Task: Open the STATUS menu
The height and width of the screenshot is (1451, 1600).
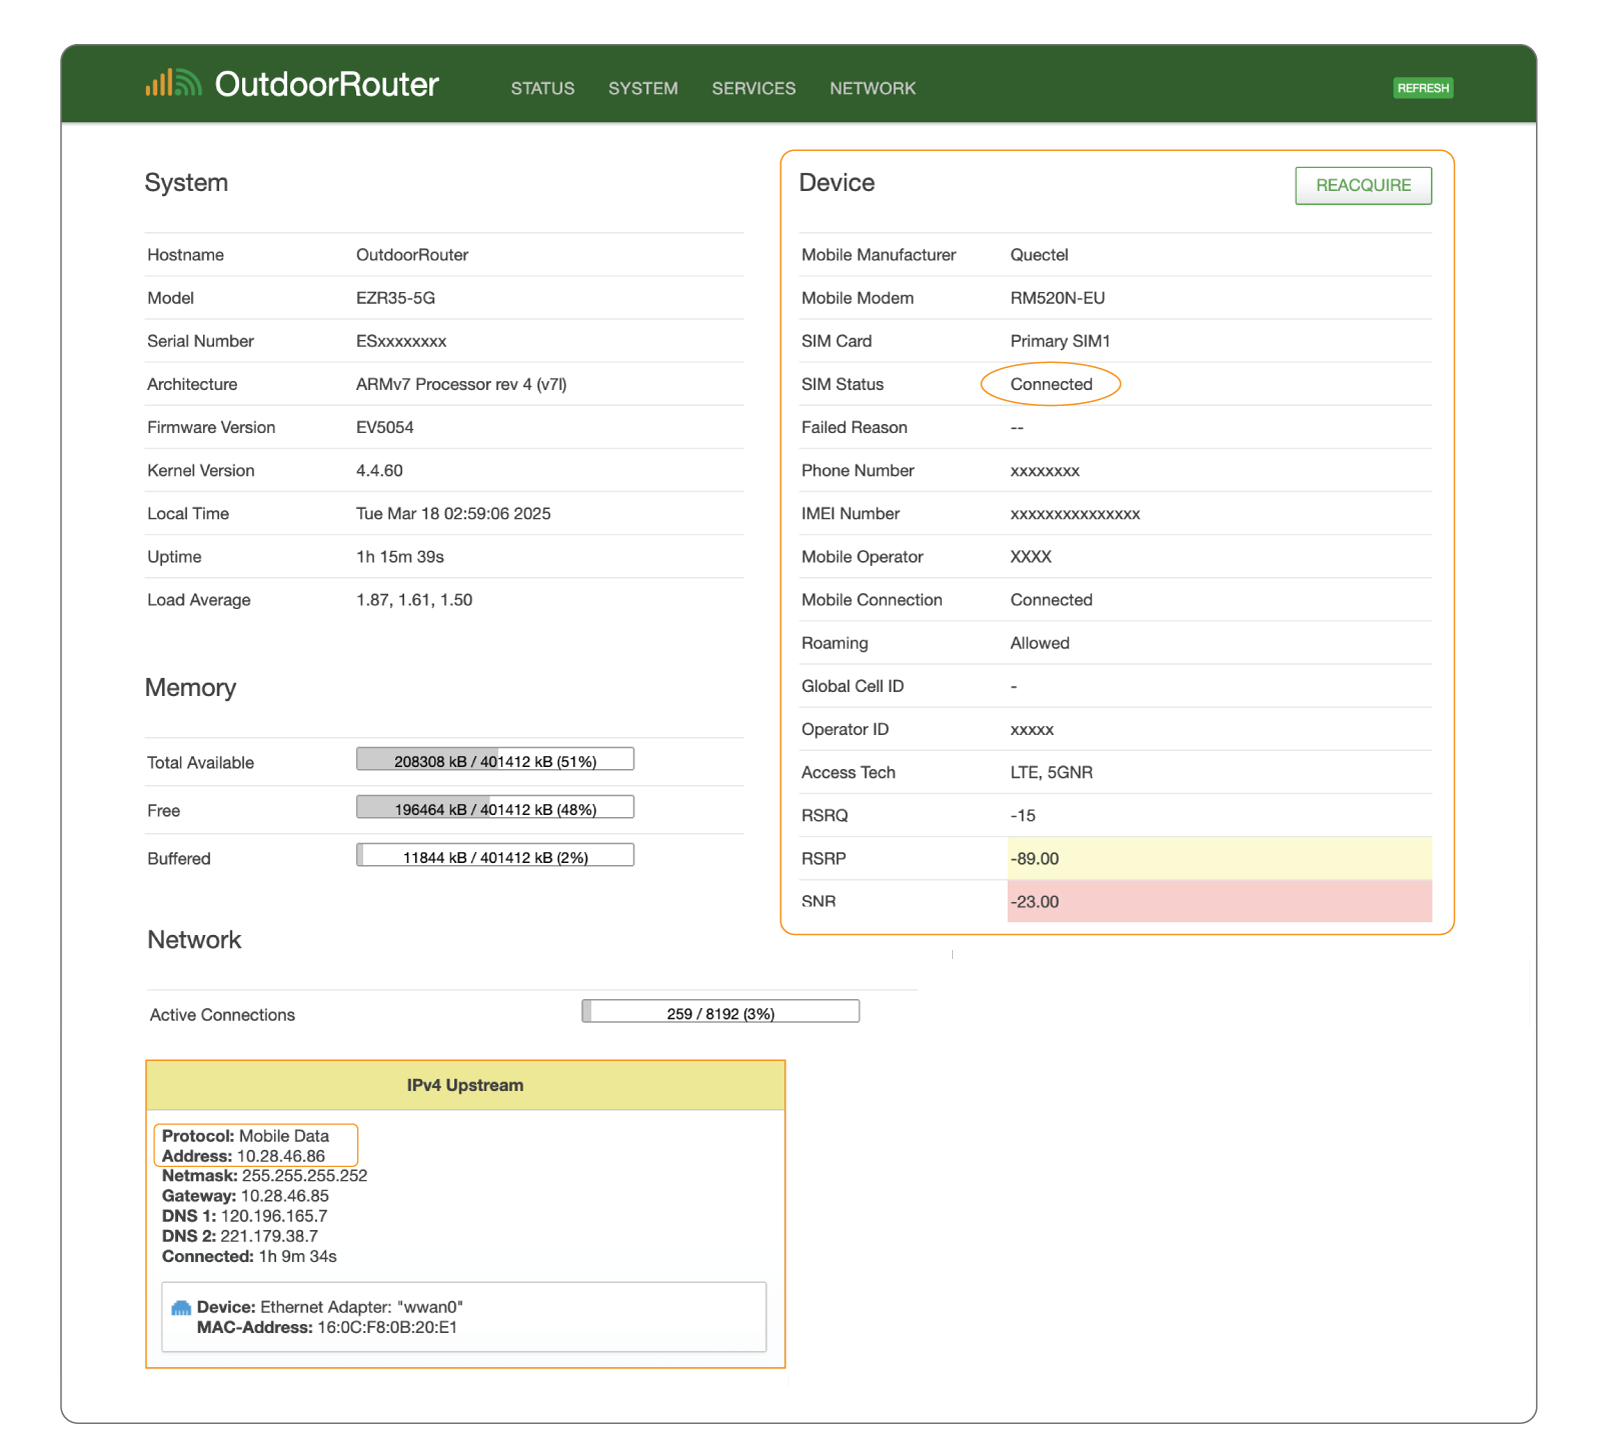Action: [x=542, y=88]
